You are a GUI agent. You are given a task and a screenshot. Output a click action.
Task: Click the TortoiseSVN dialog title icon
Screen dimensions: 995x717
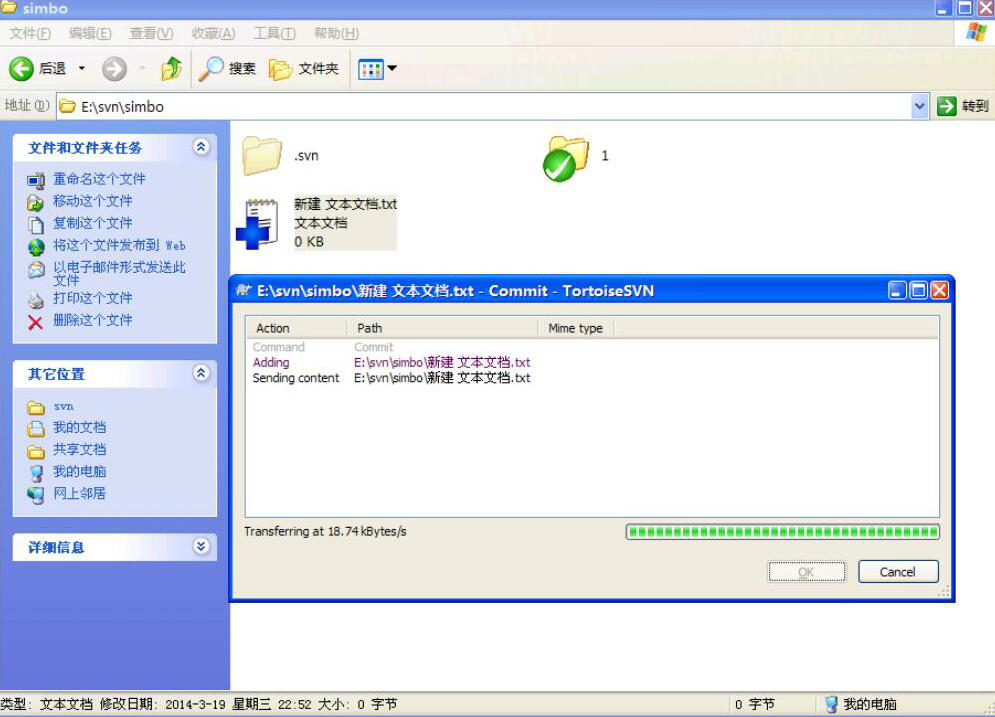244,291
